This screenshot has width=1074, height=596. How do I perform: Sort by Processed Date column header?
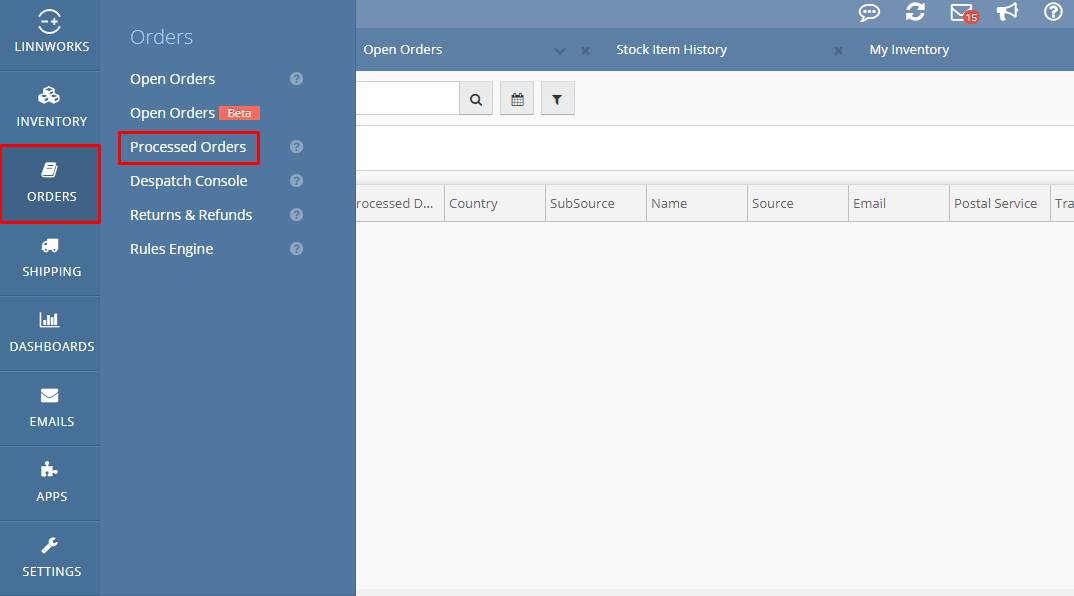point(400,203)
